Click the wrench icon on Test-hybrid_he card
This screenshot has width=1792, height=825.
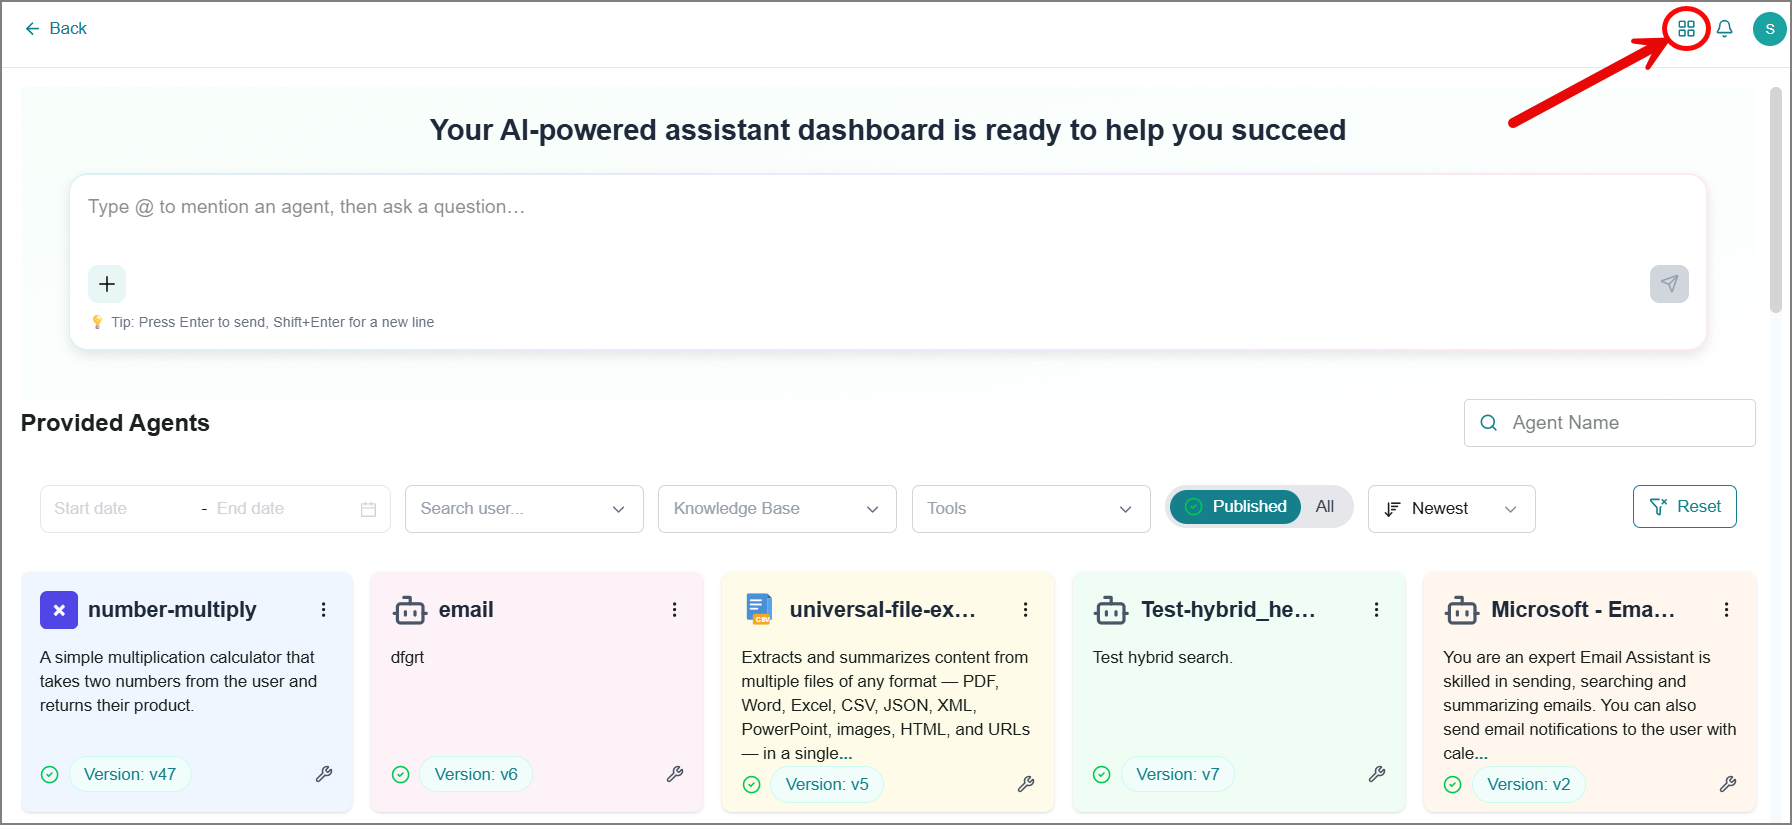1377,774
